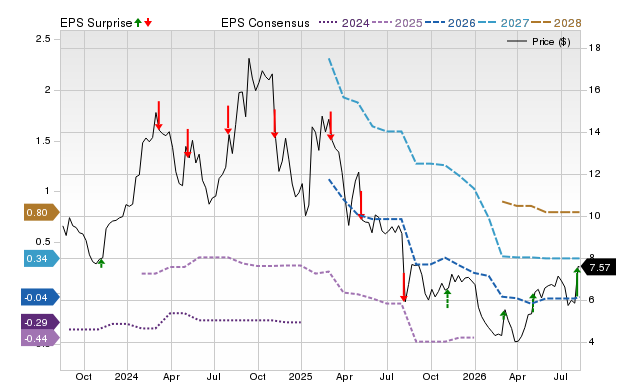
Task: Click the 12 label on the price axis
Action: 595,174
